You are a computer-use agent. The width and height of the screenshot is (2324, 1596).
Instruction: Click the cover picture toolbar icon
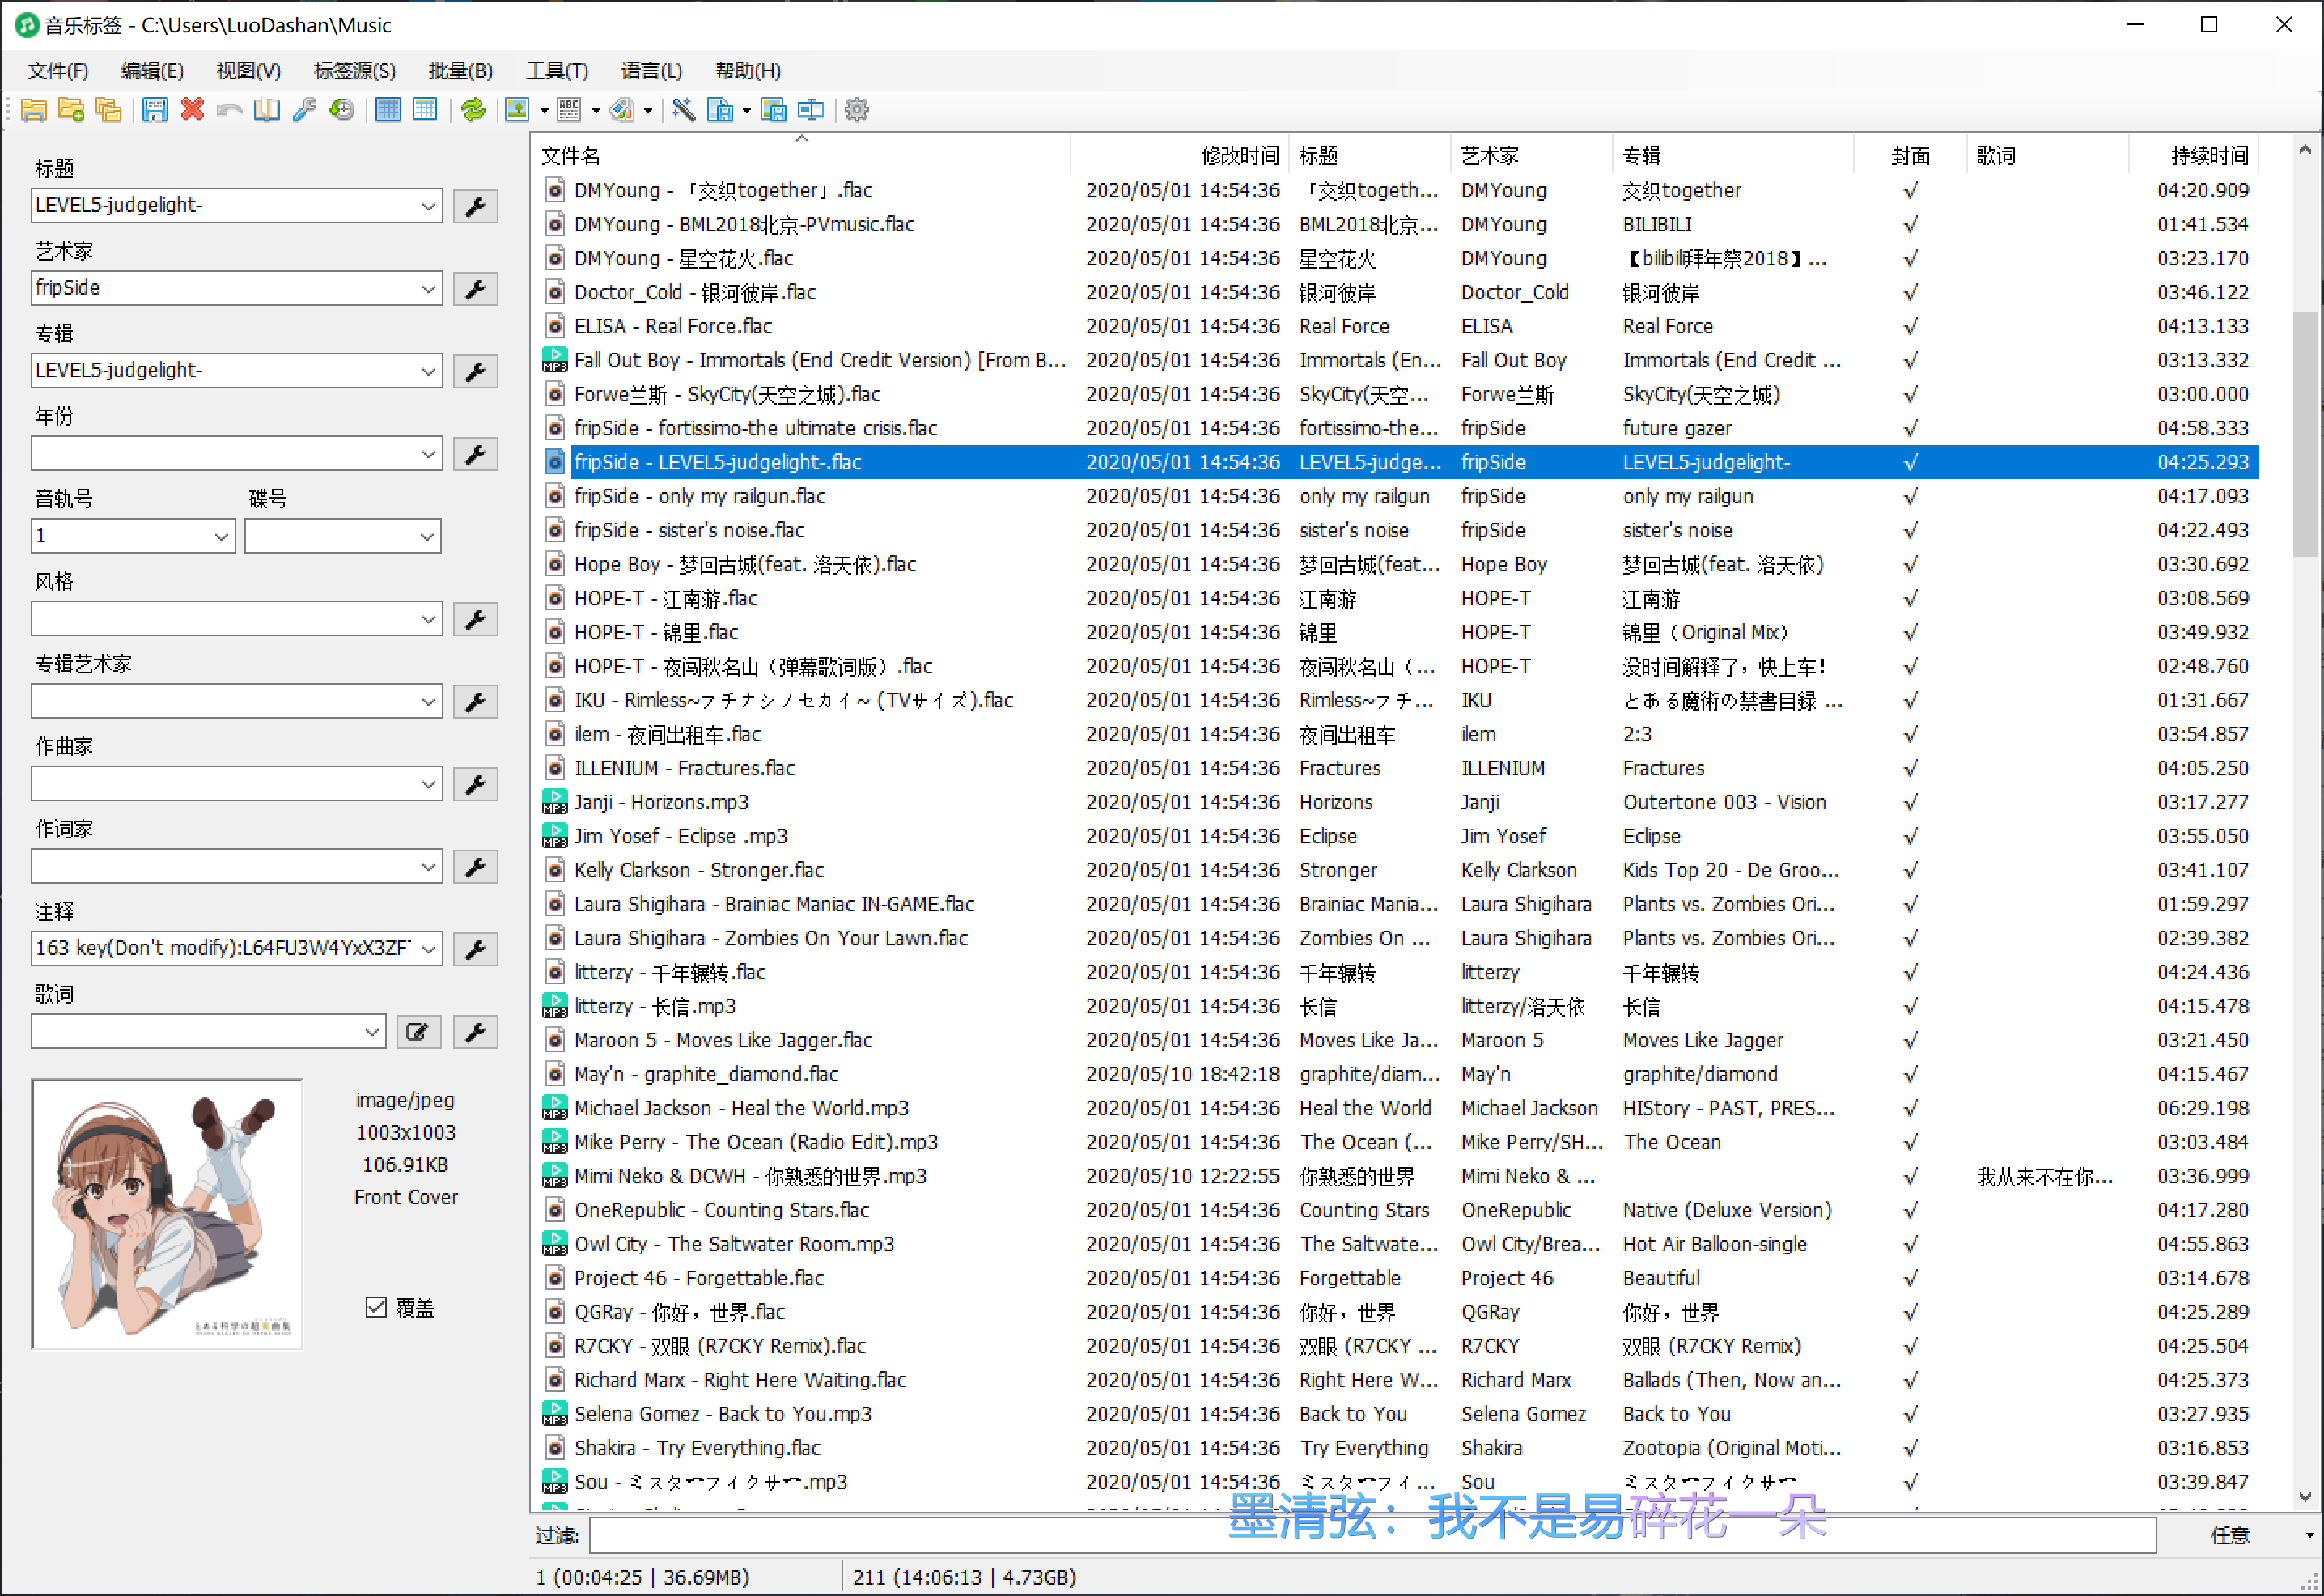click(517, 110)
